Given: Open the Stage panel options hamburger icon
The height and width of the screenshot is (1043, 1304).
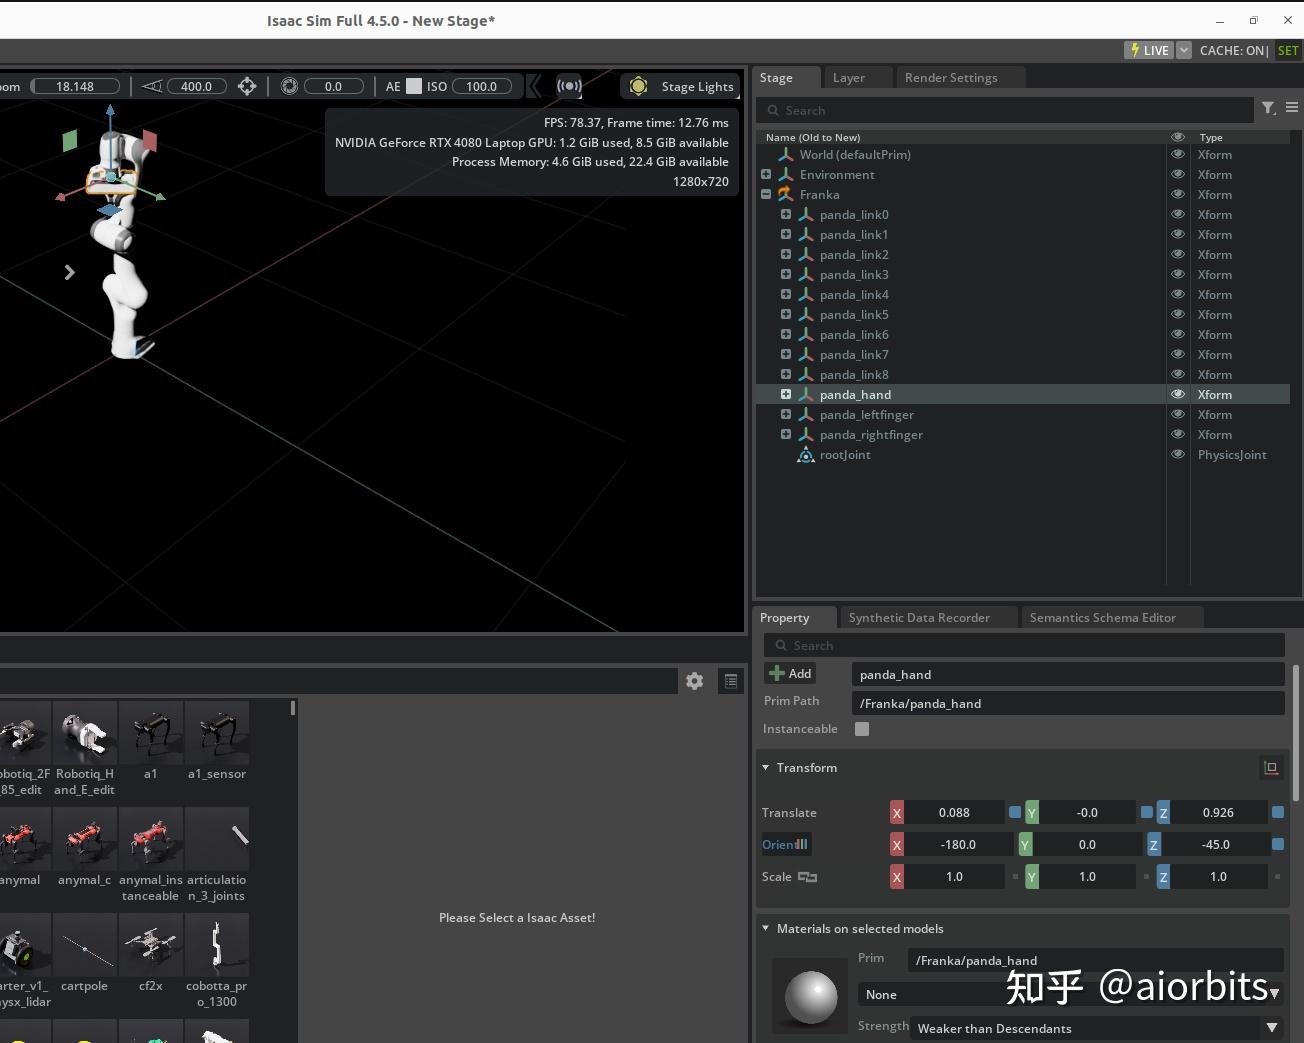Looking at the screenshot, I should [1291, 108].
